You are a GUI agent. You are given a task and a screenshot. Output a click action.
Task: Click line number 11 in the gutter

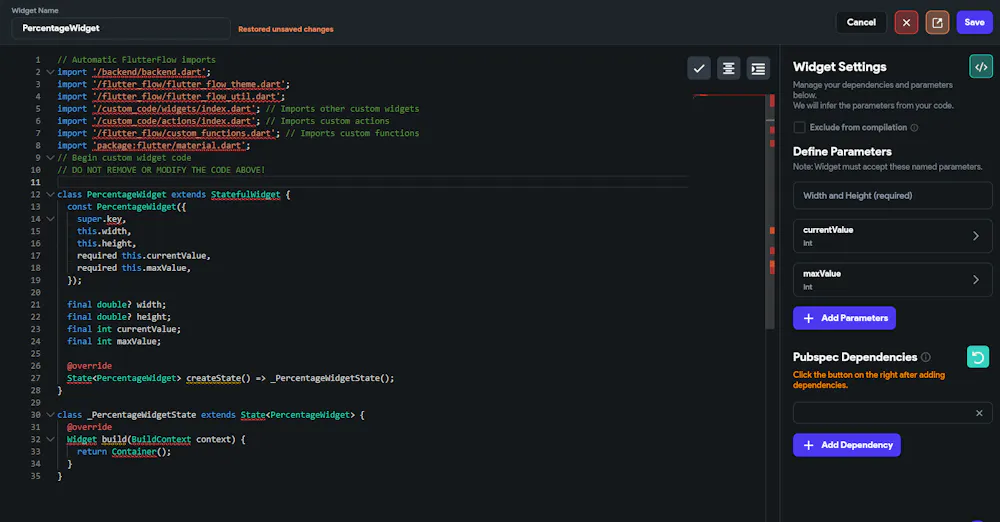(36, 183)
